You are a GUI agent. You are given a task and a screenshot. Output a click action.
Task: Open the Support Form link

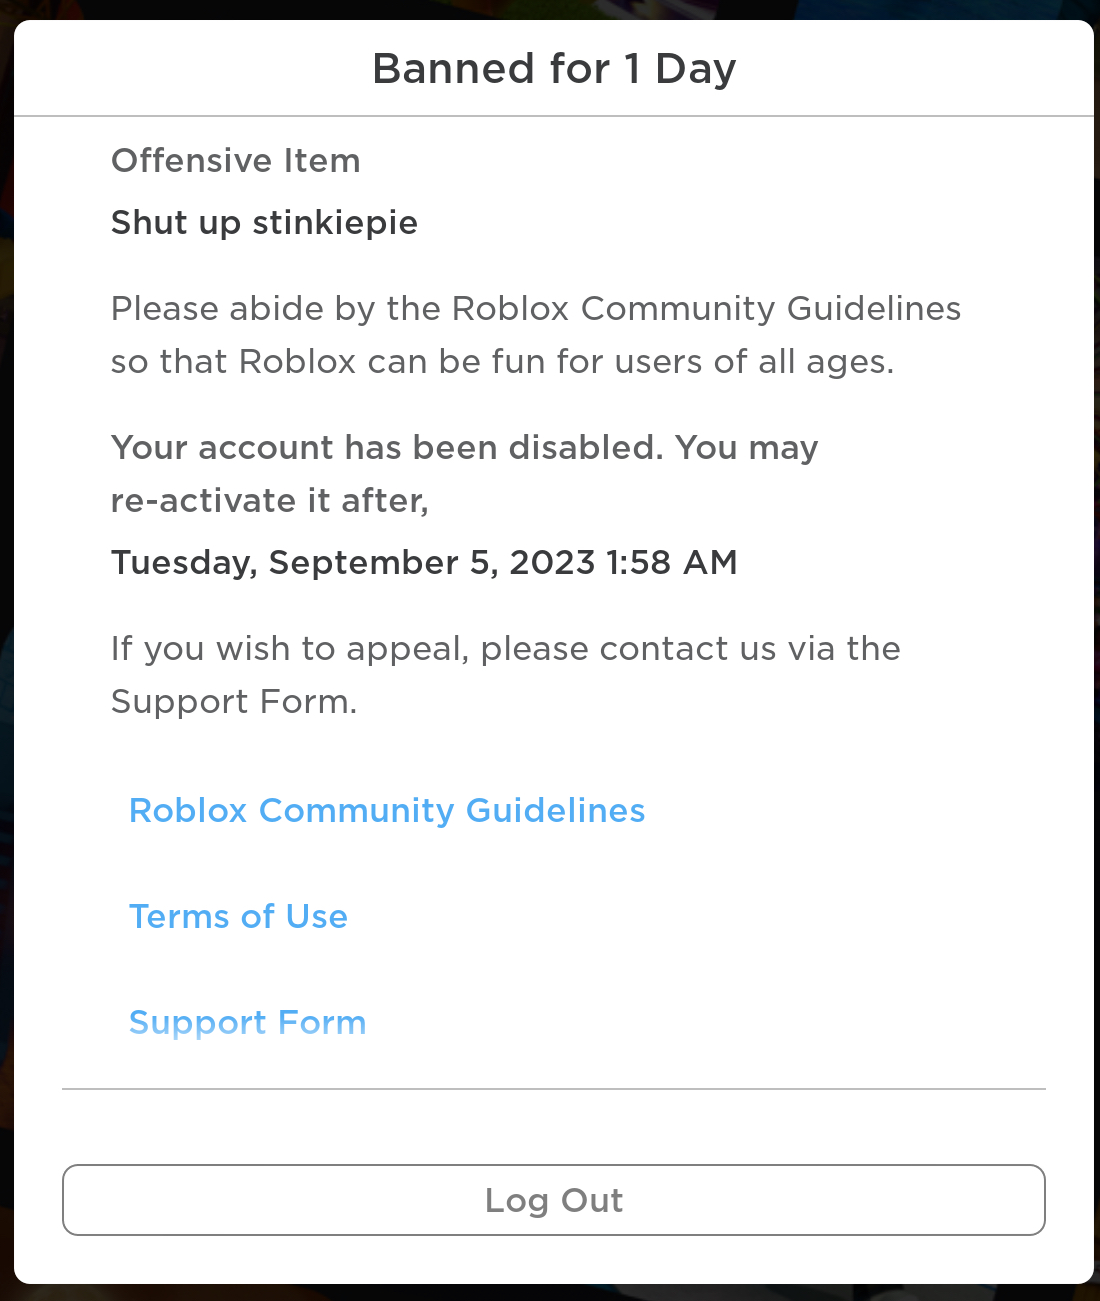coord(248,1023)
